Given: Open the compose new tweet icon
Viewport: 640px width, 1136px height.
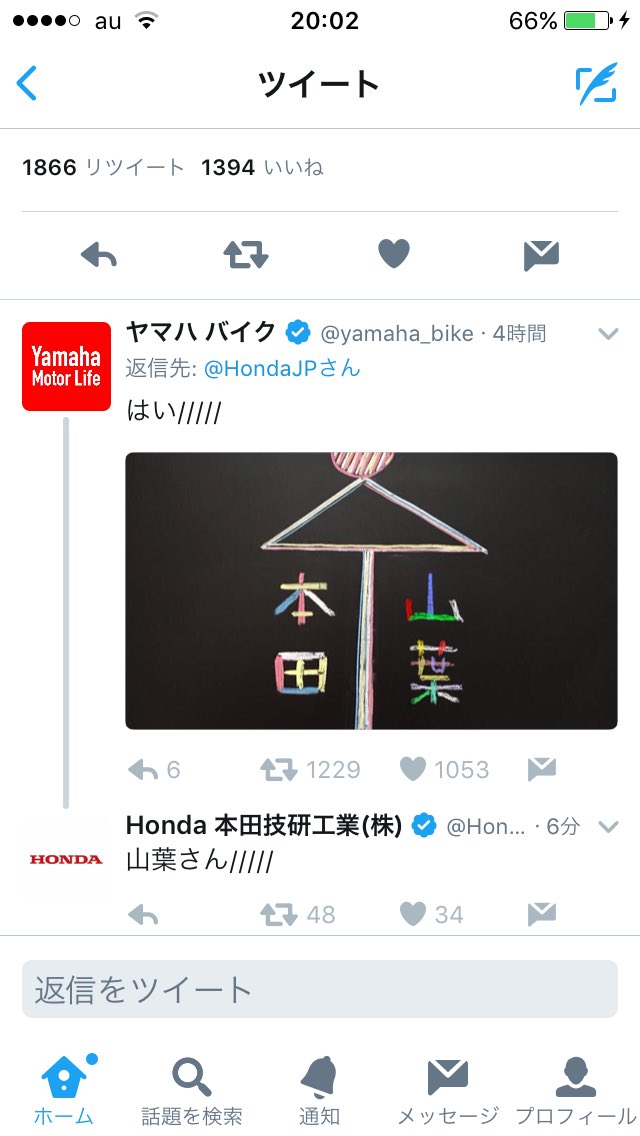Looking at the screenshot, I should tap(597, 84).
